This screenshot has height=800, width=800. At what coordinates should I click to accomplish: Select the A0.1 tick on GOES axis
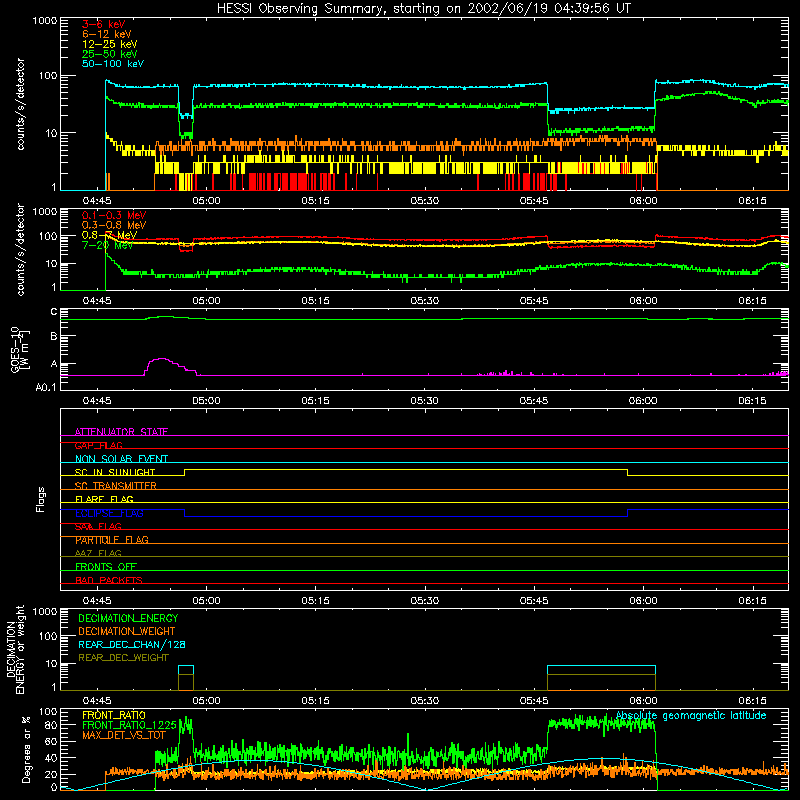click(46, 387)
